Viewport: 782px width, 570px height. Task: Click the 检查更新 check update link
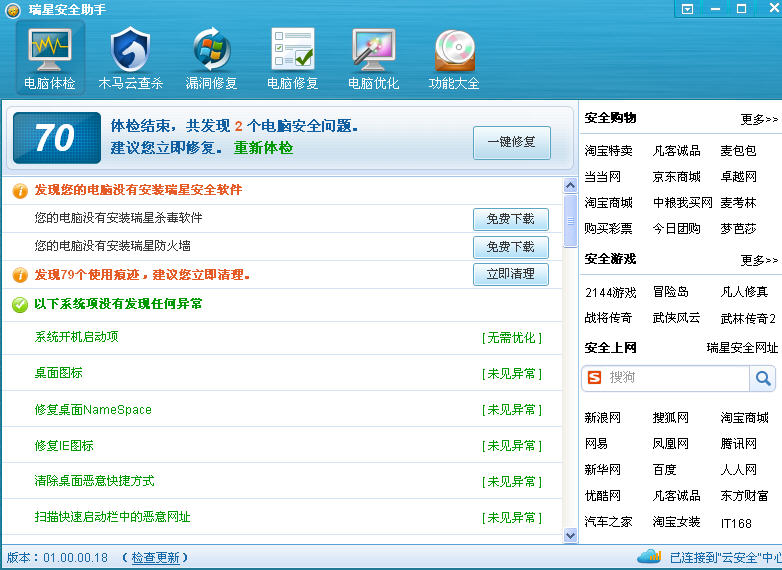[155, 558]
